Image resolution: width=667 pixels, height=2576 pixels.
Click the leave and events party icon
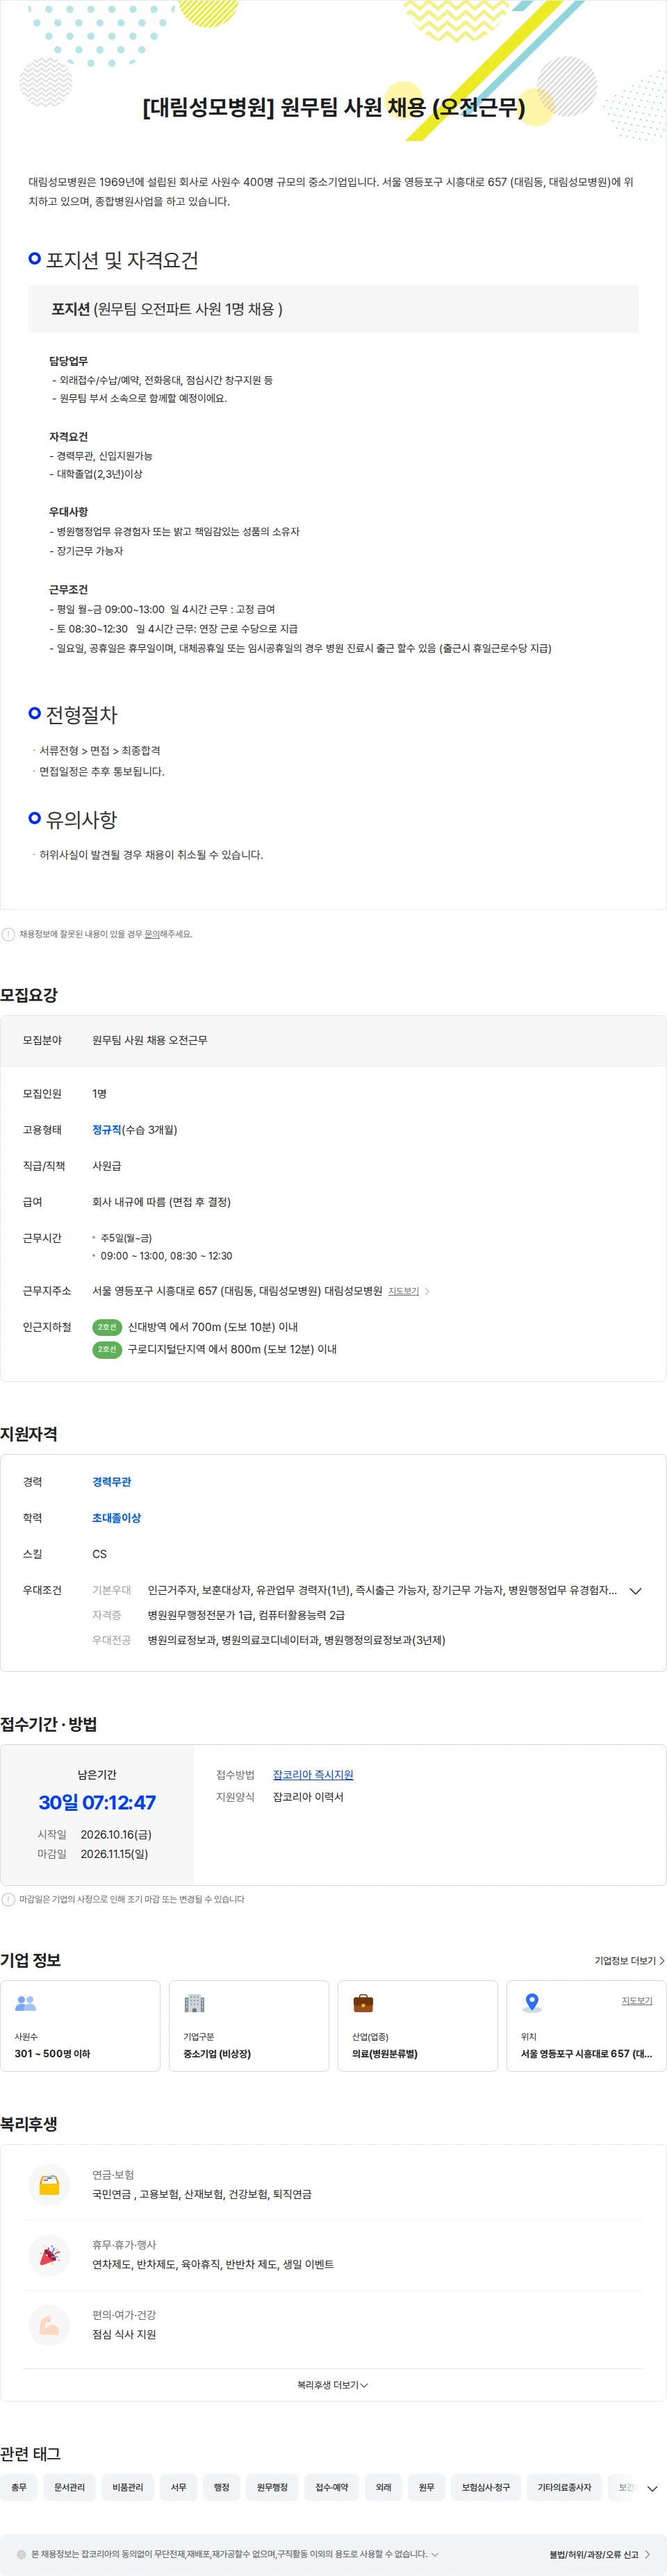(x=49, y=2255)
